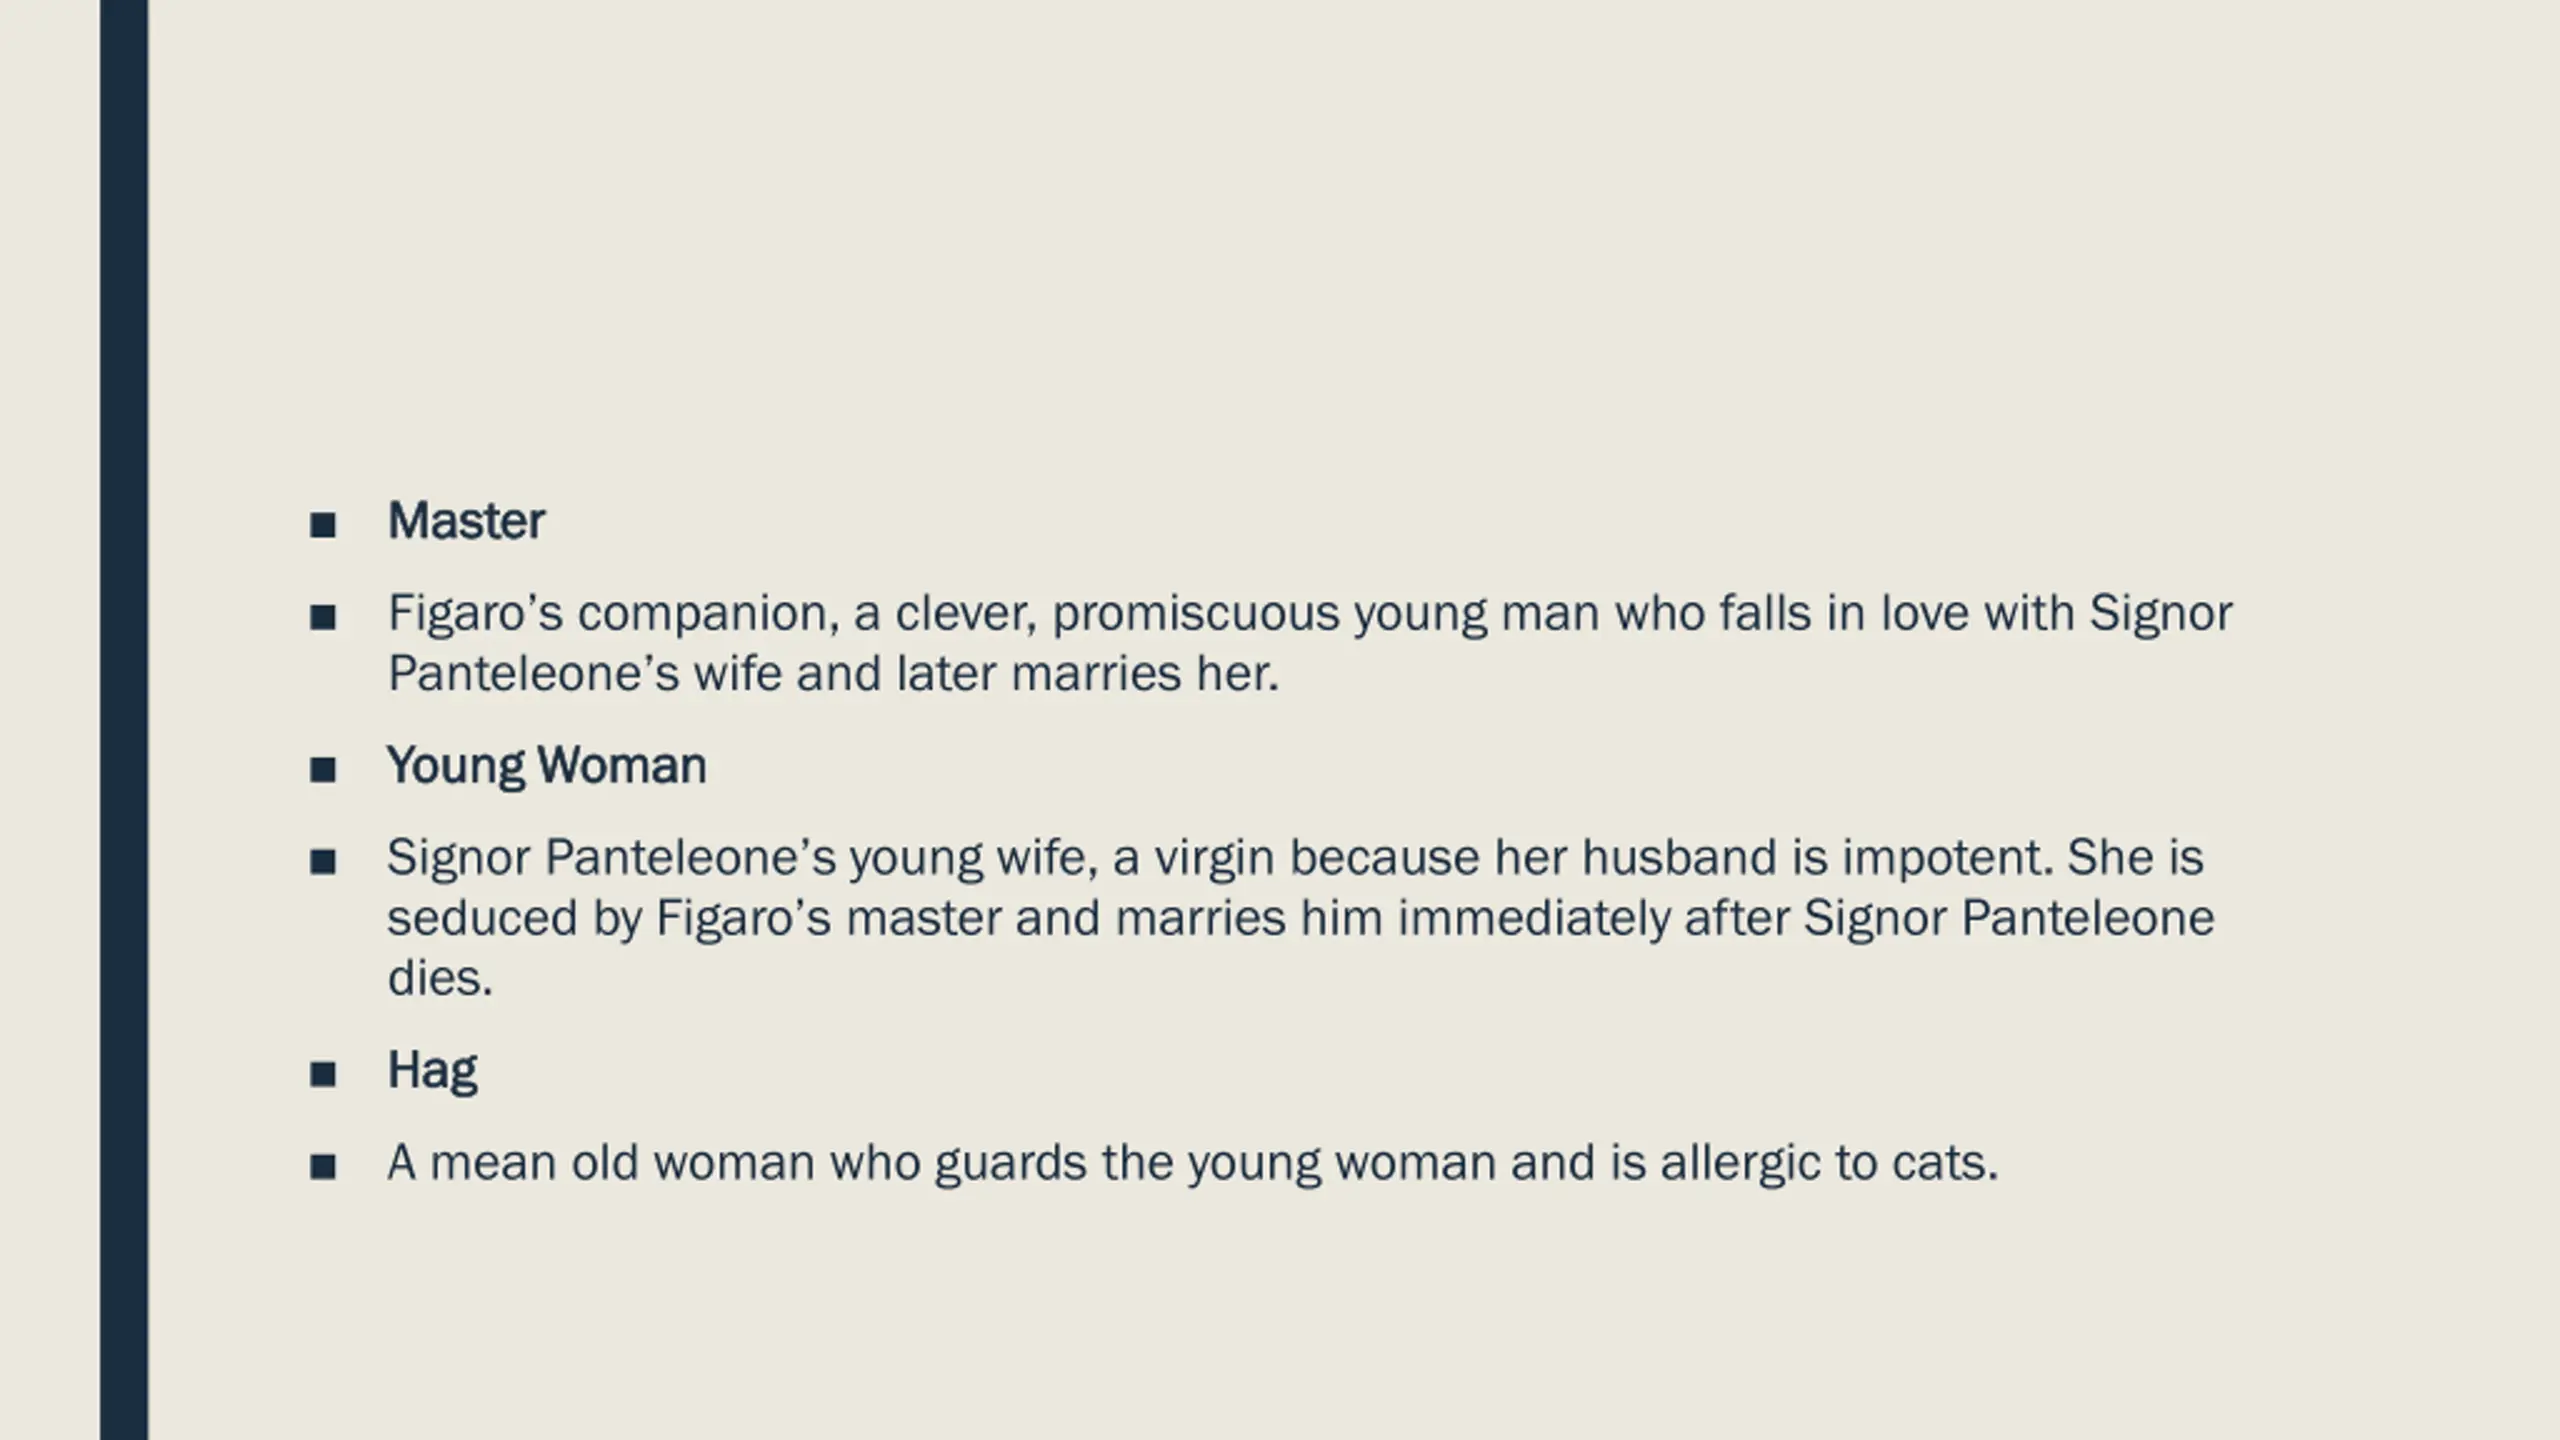Click the phrase later marries her
Viewport: 2560px width, 1440px height.
1088,674
